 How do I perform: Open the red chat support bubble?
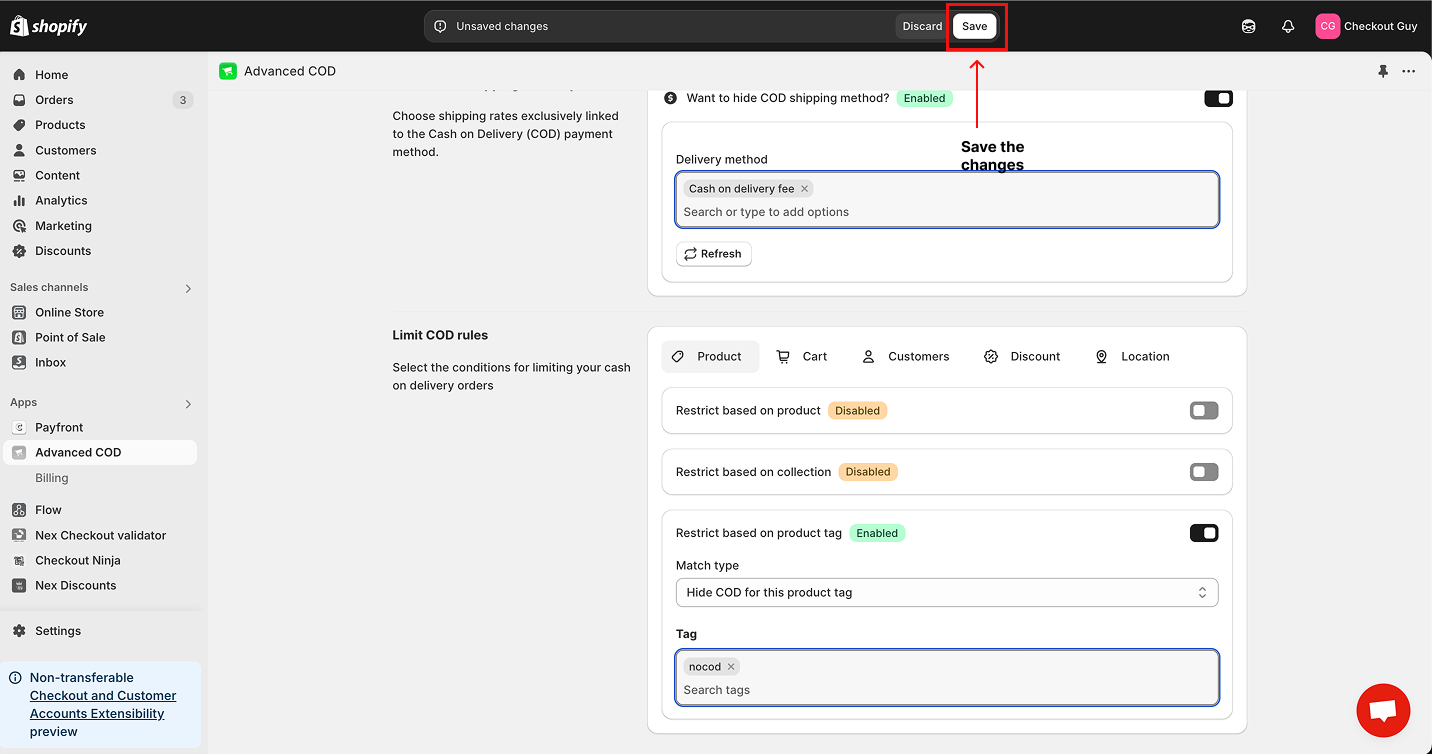coord(1383,711)
